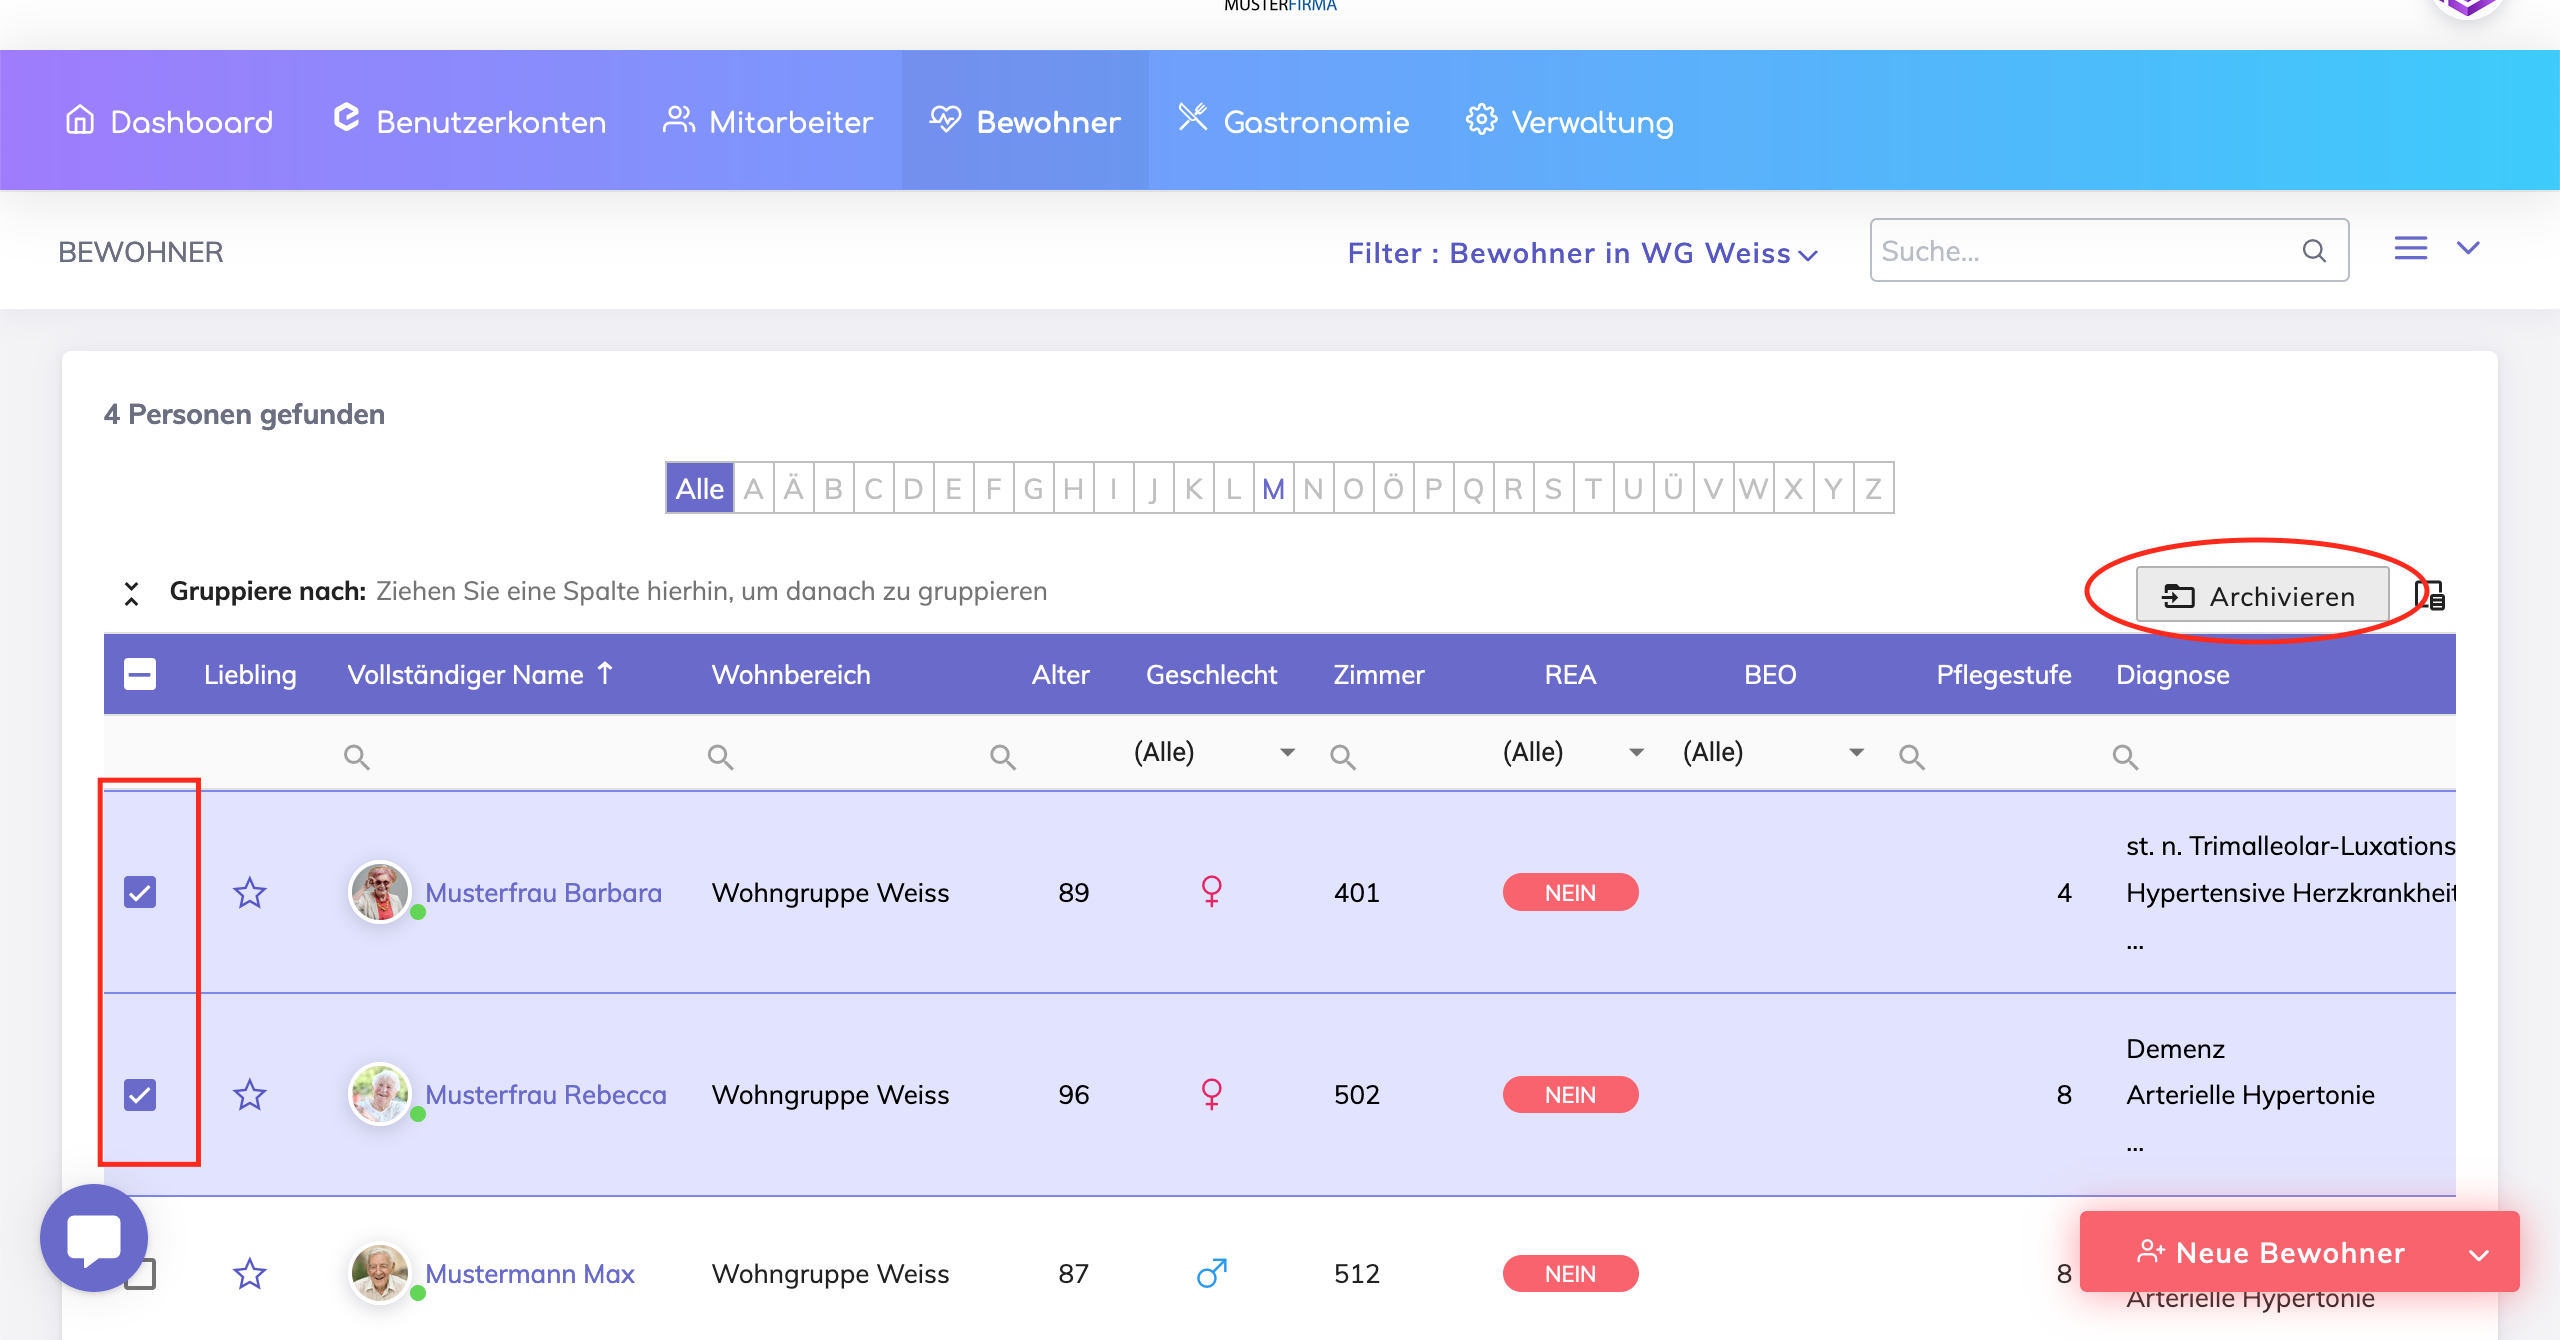The height and width of the screenshot is (1340, 2560).
Task: Expand the Neue Bewohner button arrow
Action: [2479, 1254]
